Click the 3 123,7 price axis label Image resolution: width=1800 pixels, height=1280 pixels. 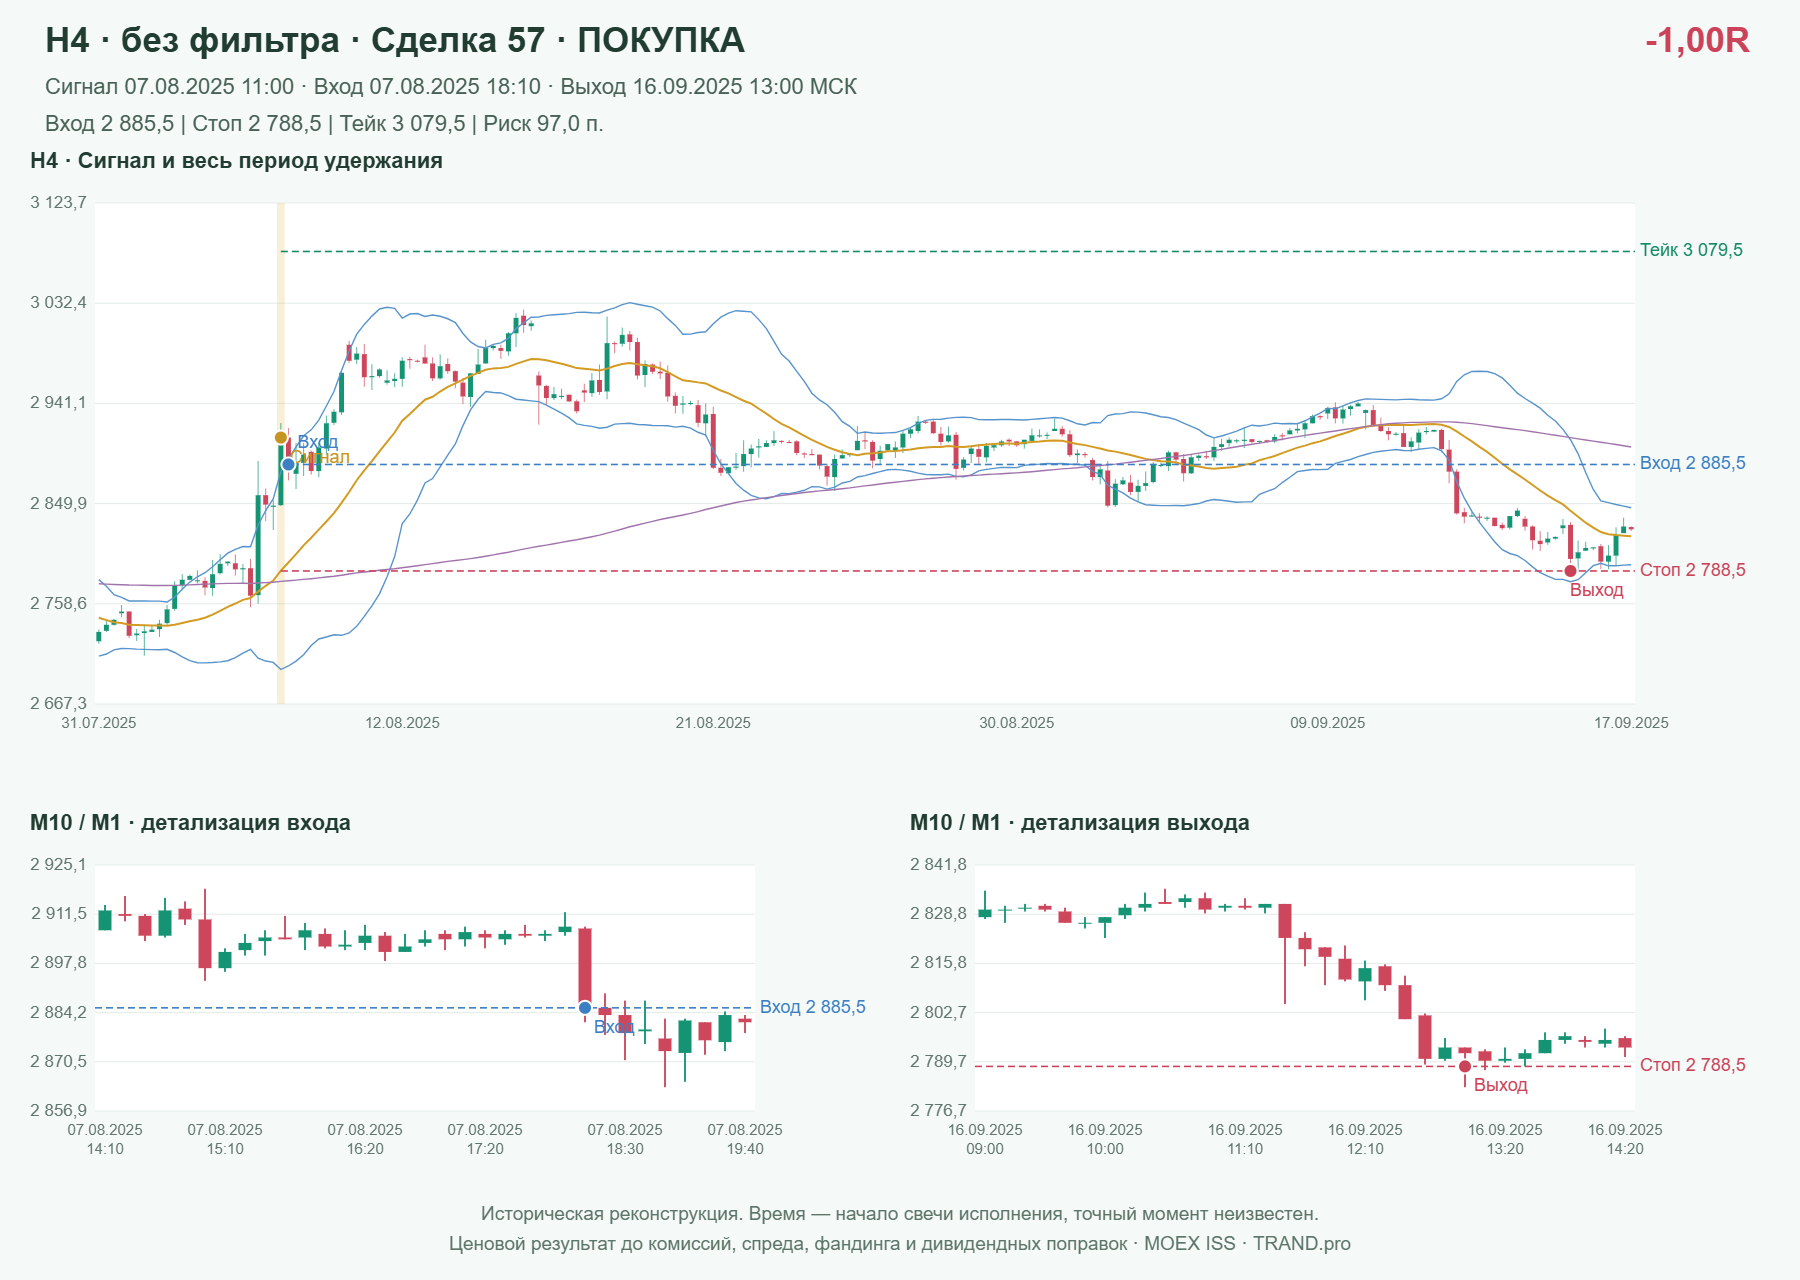pos(59,202)
